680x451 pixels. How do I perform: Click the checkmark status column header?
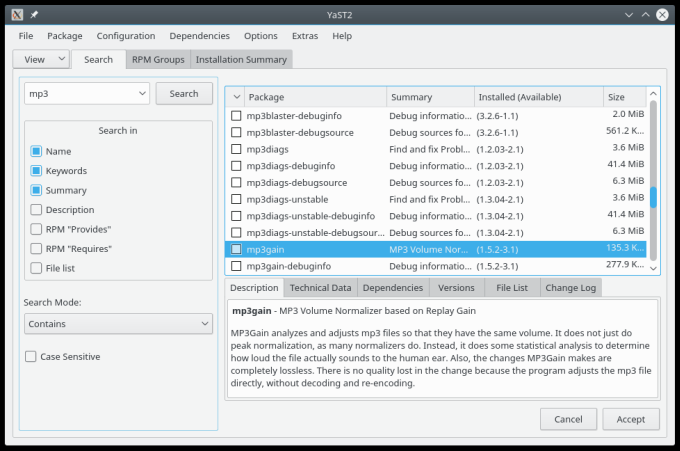[236, 97]
